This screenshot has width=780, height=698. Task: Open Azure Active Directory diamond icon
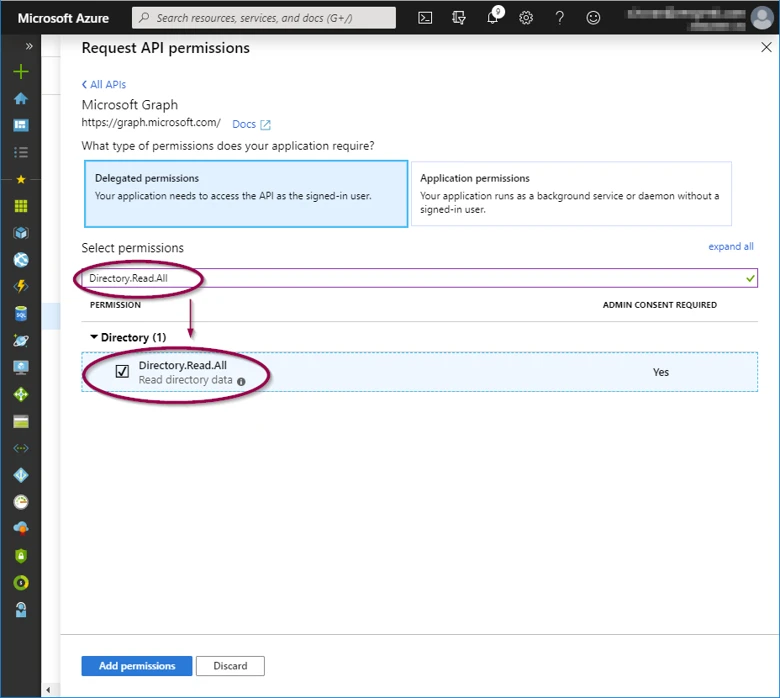click(21, 475)
